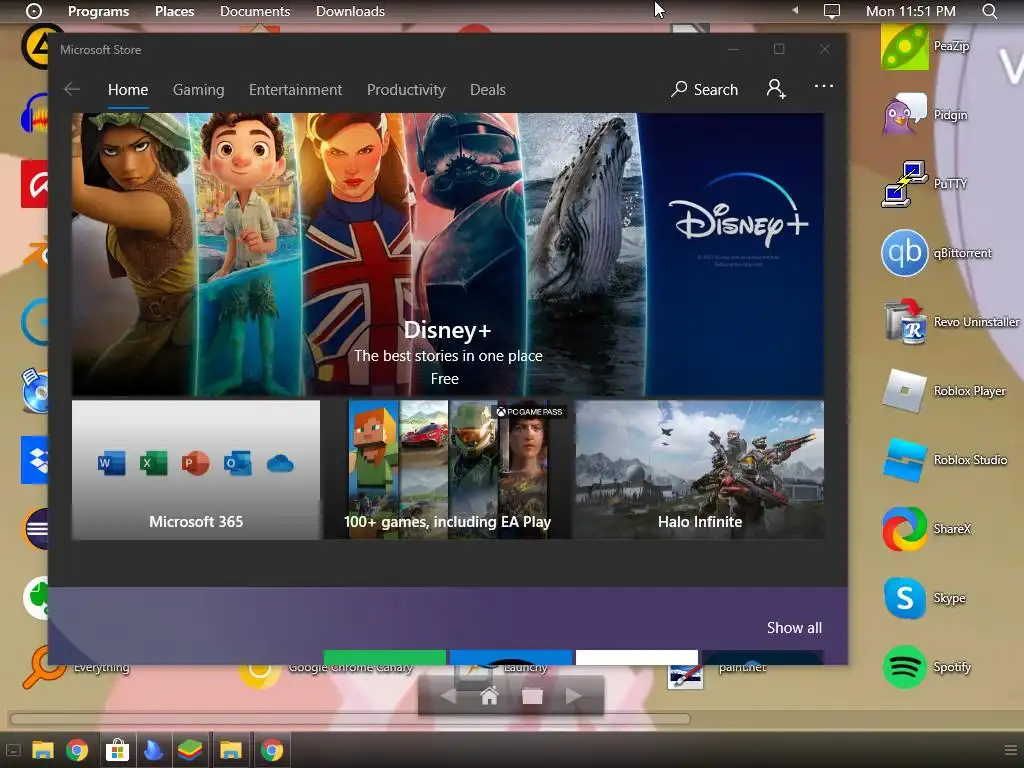
Task: Click the home button on the dock navigator
Action: [489, 696]
